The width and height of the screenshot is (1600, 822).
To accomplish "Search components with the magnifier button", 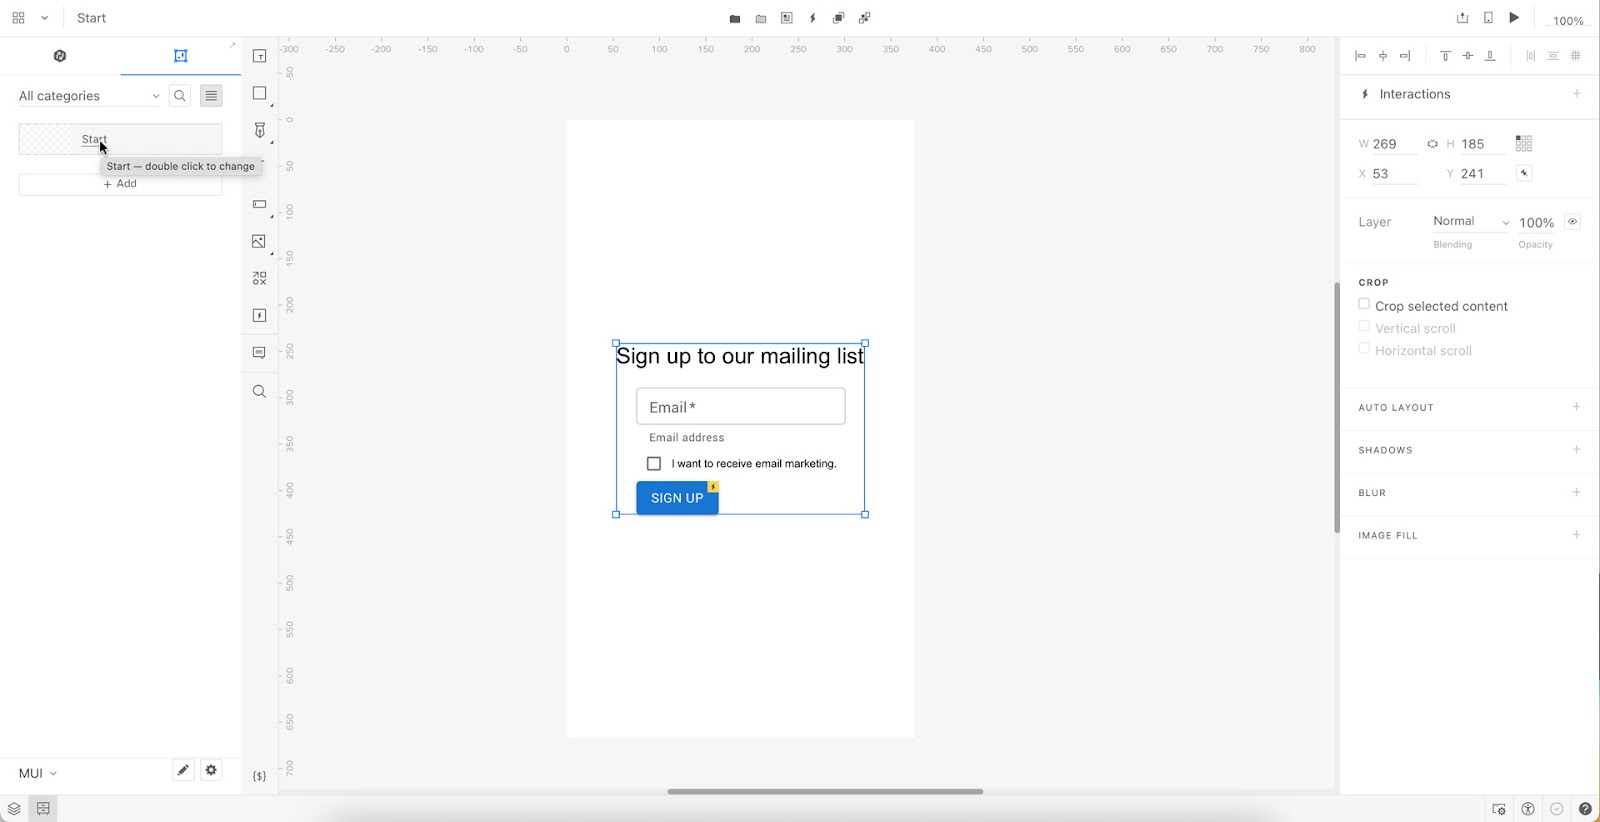I will [x=180, y=96].
